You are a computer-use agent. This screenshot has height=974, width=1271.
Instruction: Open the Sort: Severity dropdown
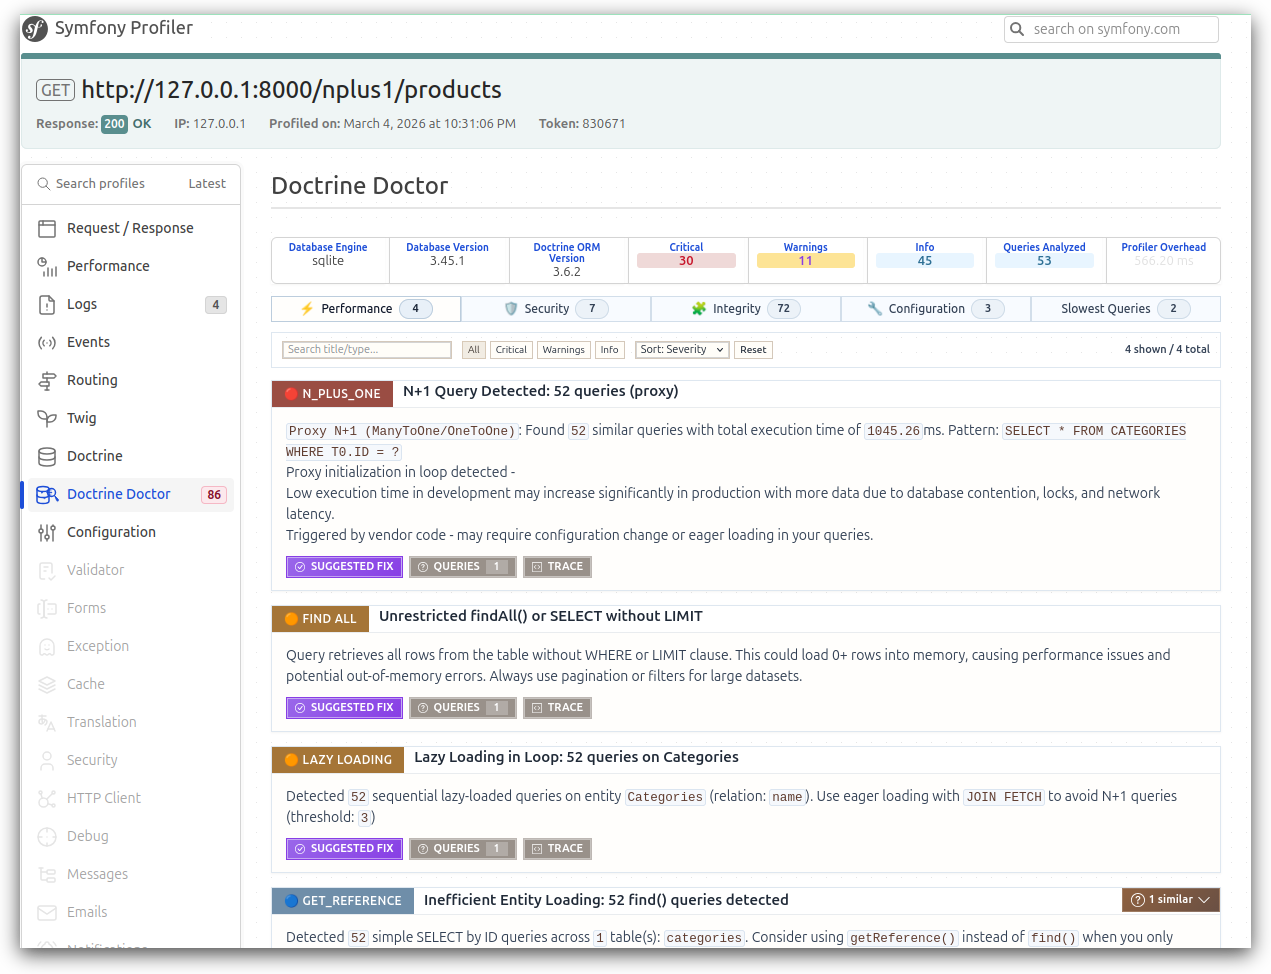pyautogui.click(x=682, y=350)
